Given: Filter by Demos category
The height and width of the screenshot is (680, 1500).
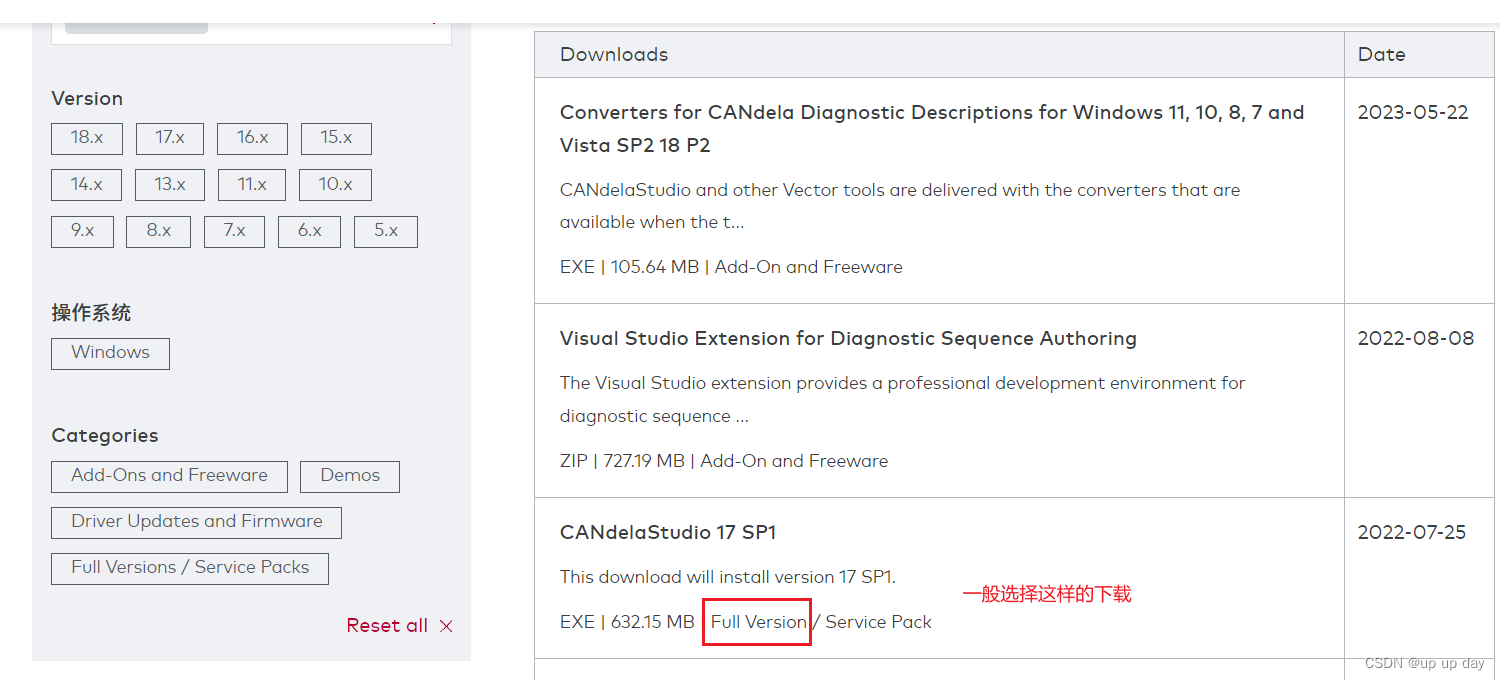Looking at the screenshot, I should pos(350,476).
